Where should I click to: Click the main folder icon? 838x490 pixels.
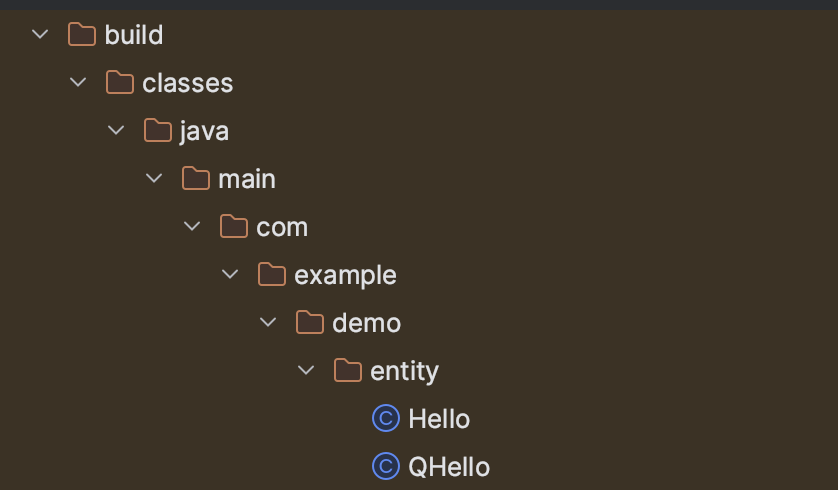point(196,178)
